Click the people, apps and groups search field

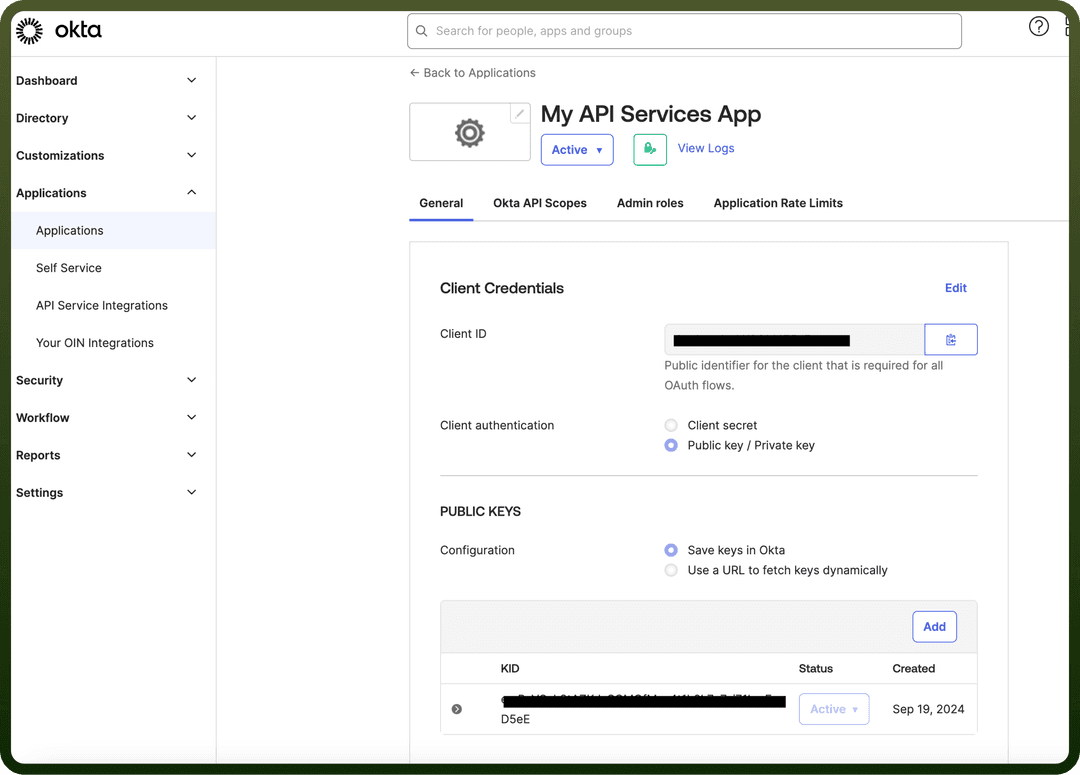(684, 31)
